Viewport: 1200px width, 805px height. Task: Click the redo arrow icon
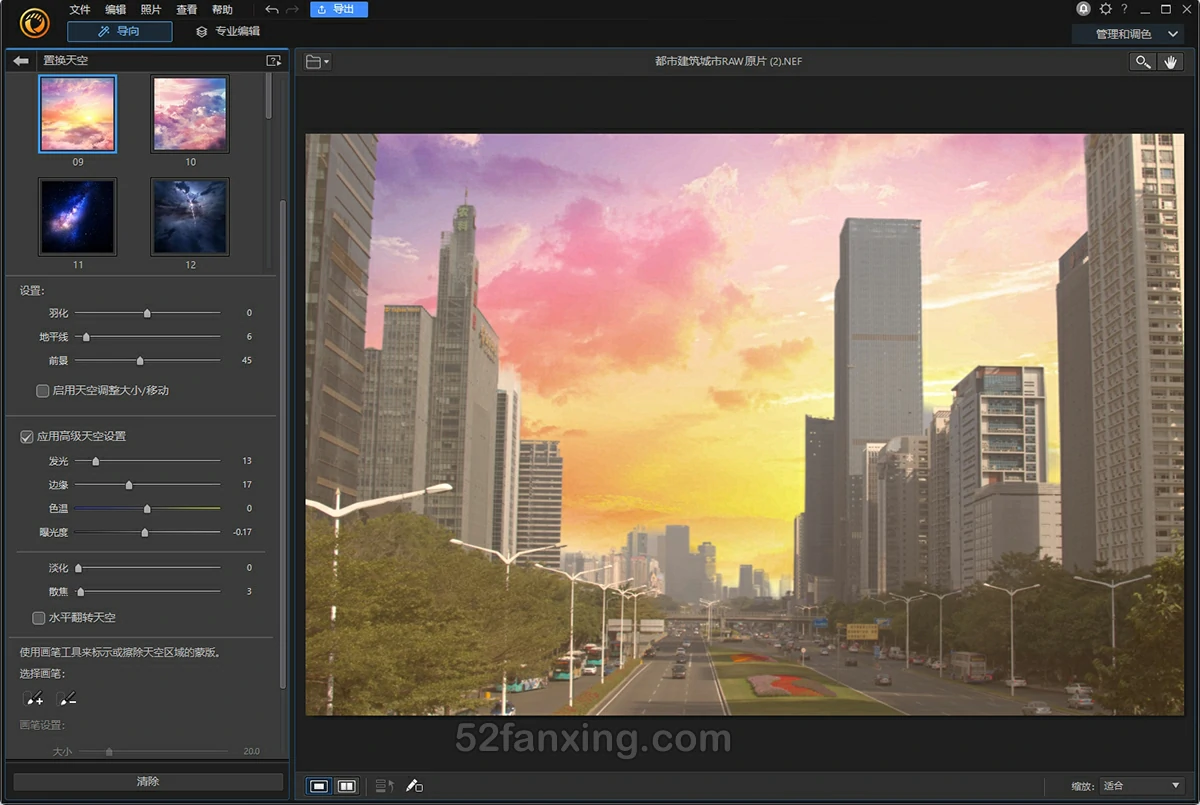click(x=292, y=9)
